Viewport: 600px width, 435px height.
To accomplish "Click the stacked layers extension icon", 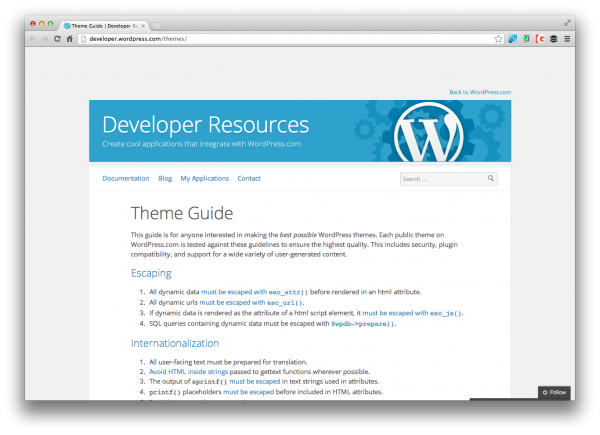I will coord(554,39).
